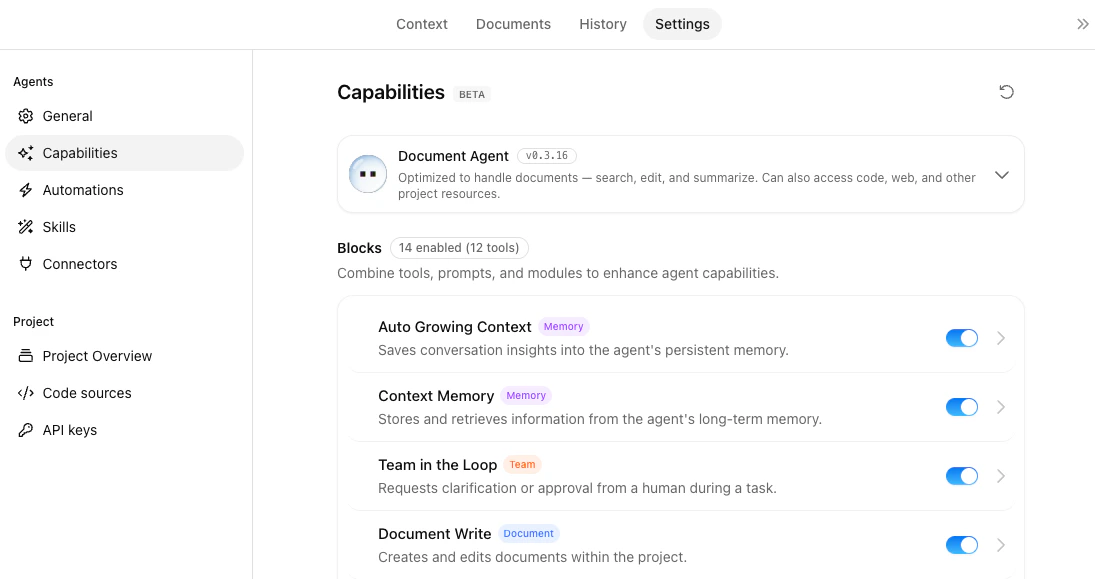The width and height of the screenshot is (1095, 579).
Task: Click the BETA badge next to Capabilities
Action: click(x=472, y=94)
